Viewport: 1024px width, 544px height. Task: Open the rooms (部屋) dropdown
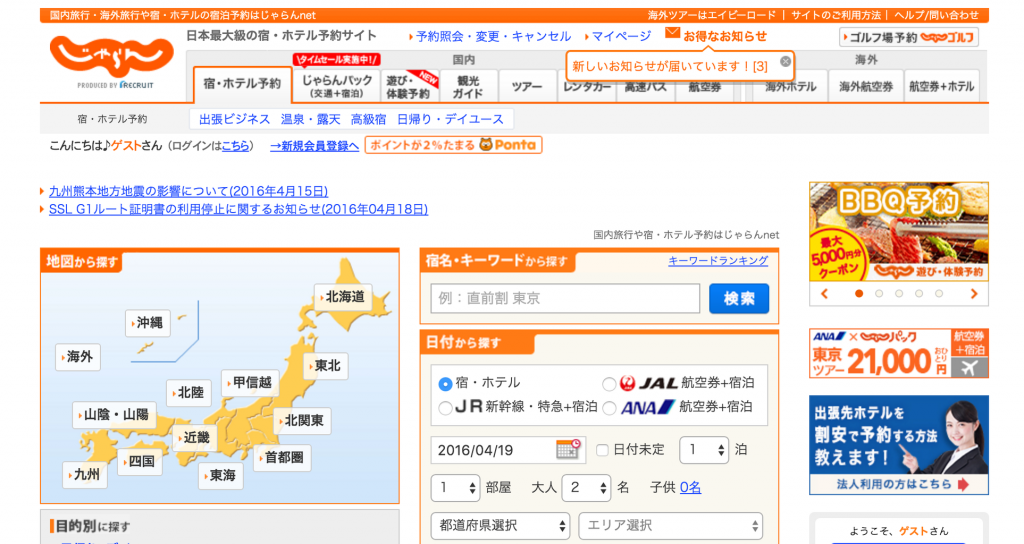click(456, 487)
